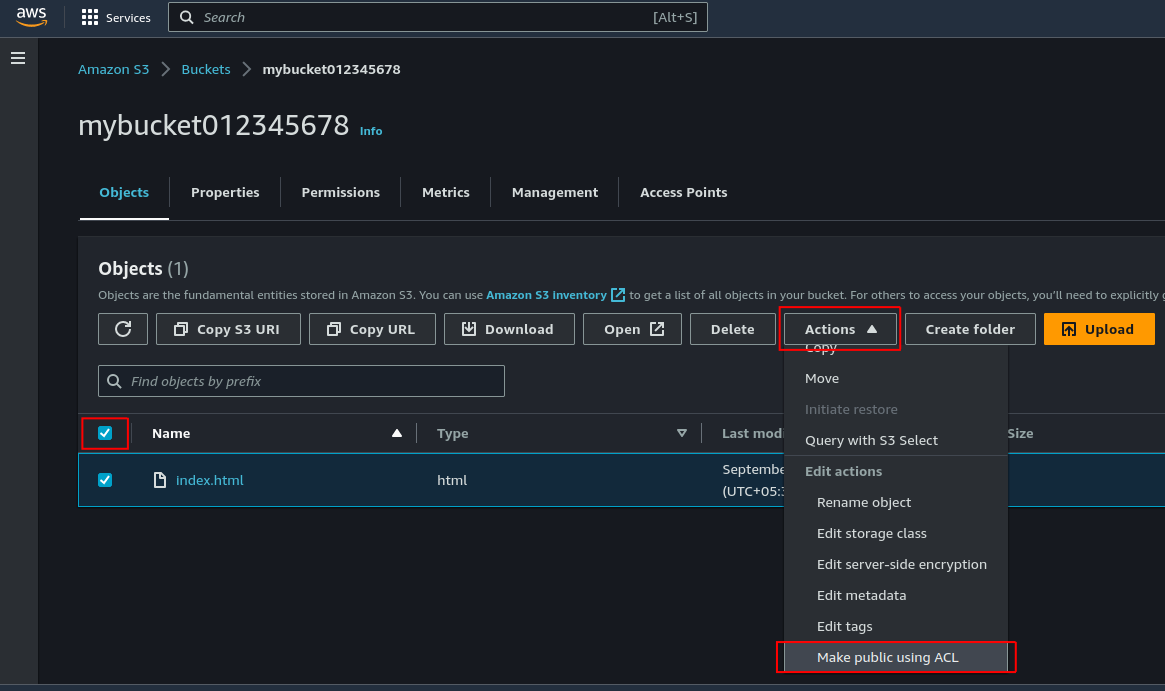Choose Make public using ACL

pyautogui.click(x=896, y=658)
